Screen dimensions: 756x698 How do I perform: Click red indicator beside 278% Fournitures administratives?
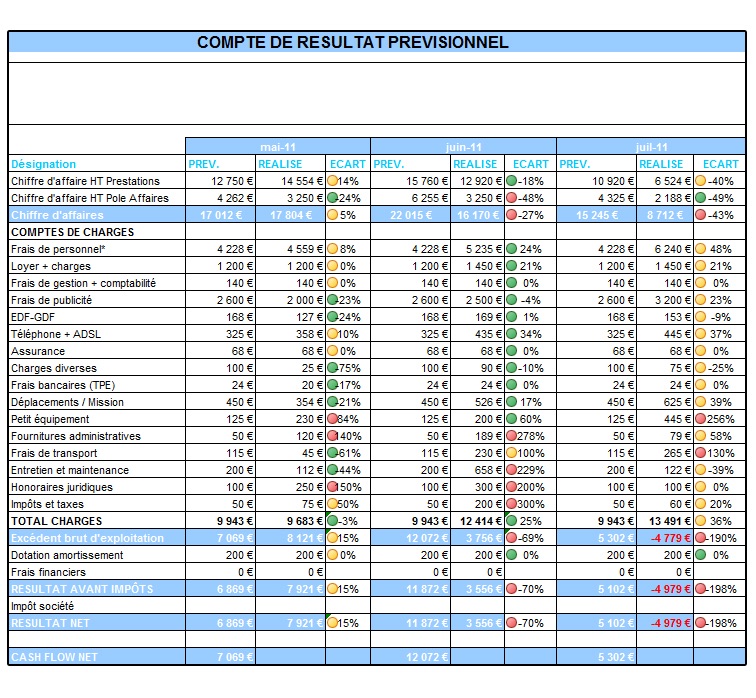512,436
